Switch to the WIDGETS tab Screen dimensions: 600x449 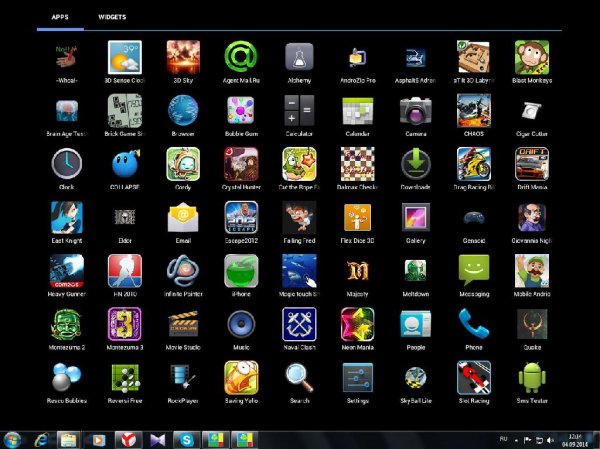pos(112,17)
